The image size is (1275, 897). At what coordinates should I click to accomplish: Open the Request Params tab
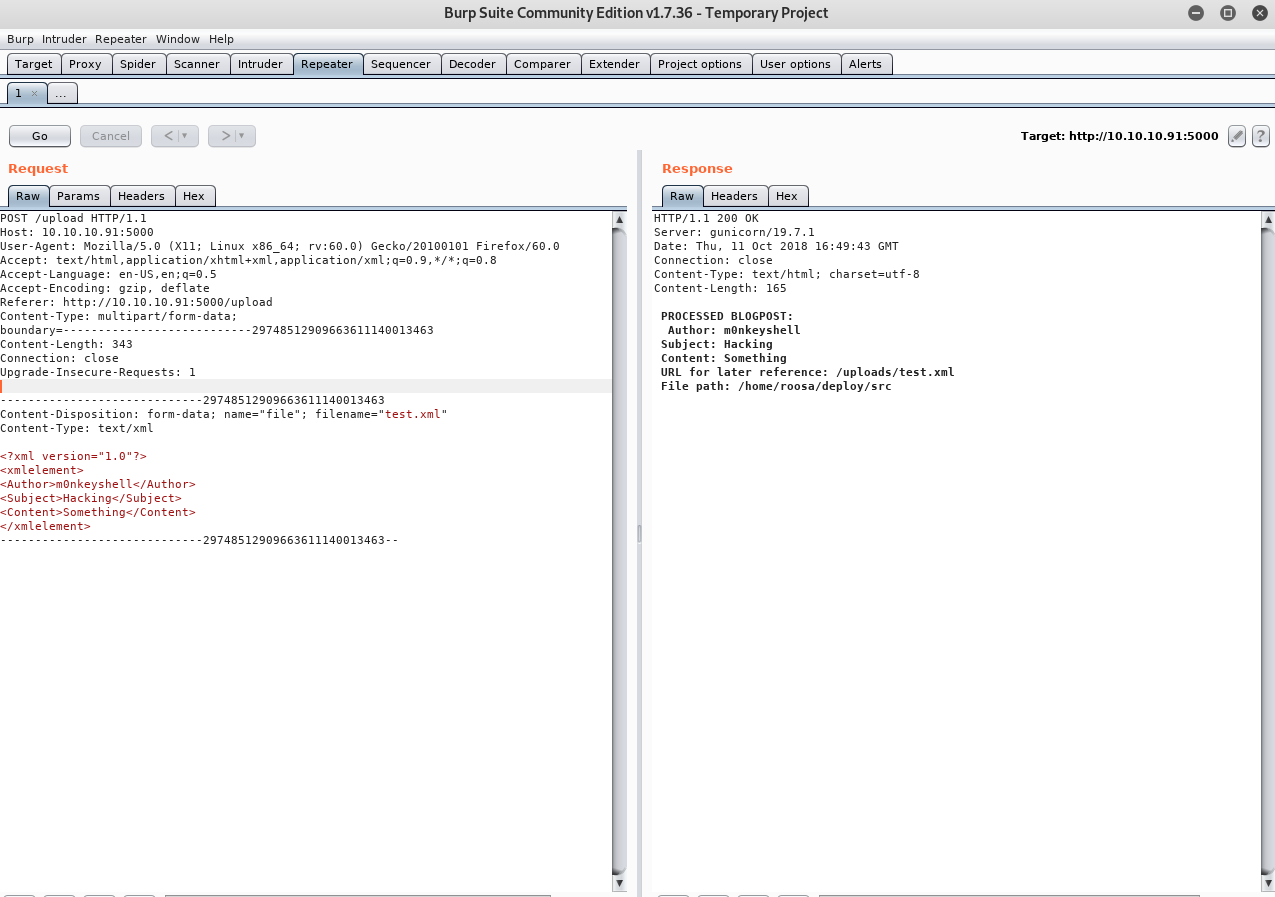[x=78, y=196]
